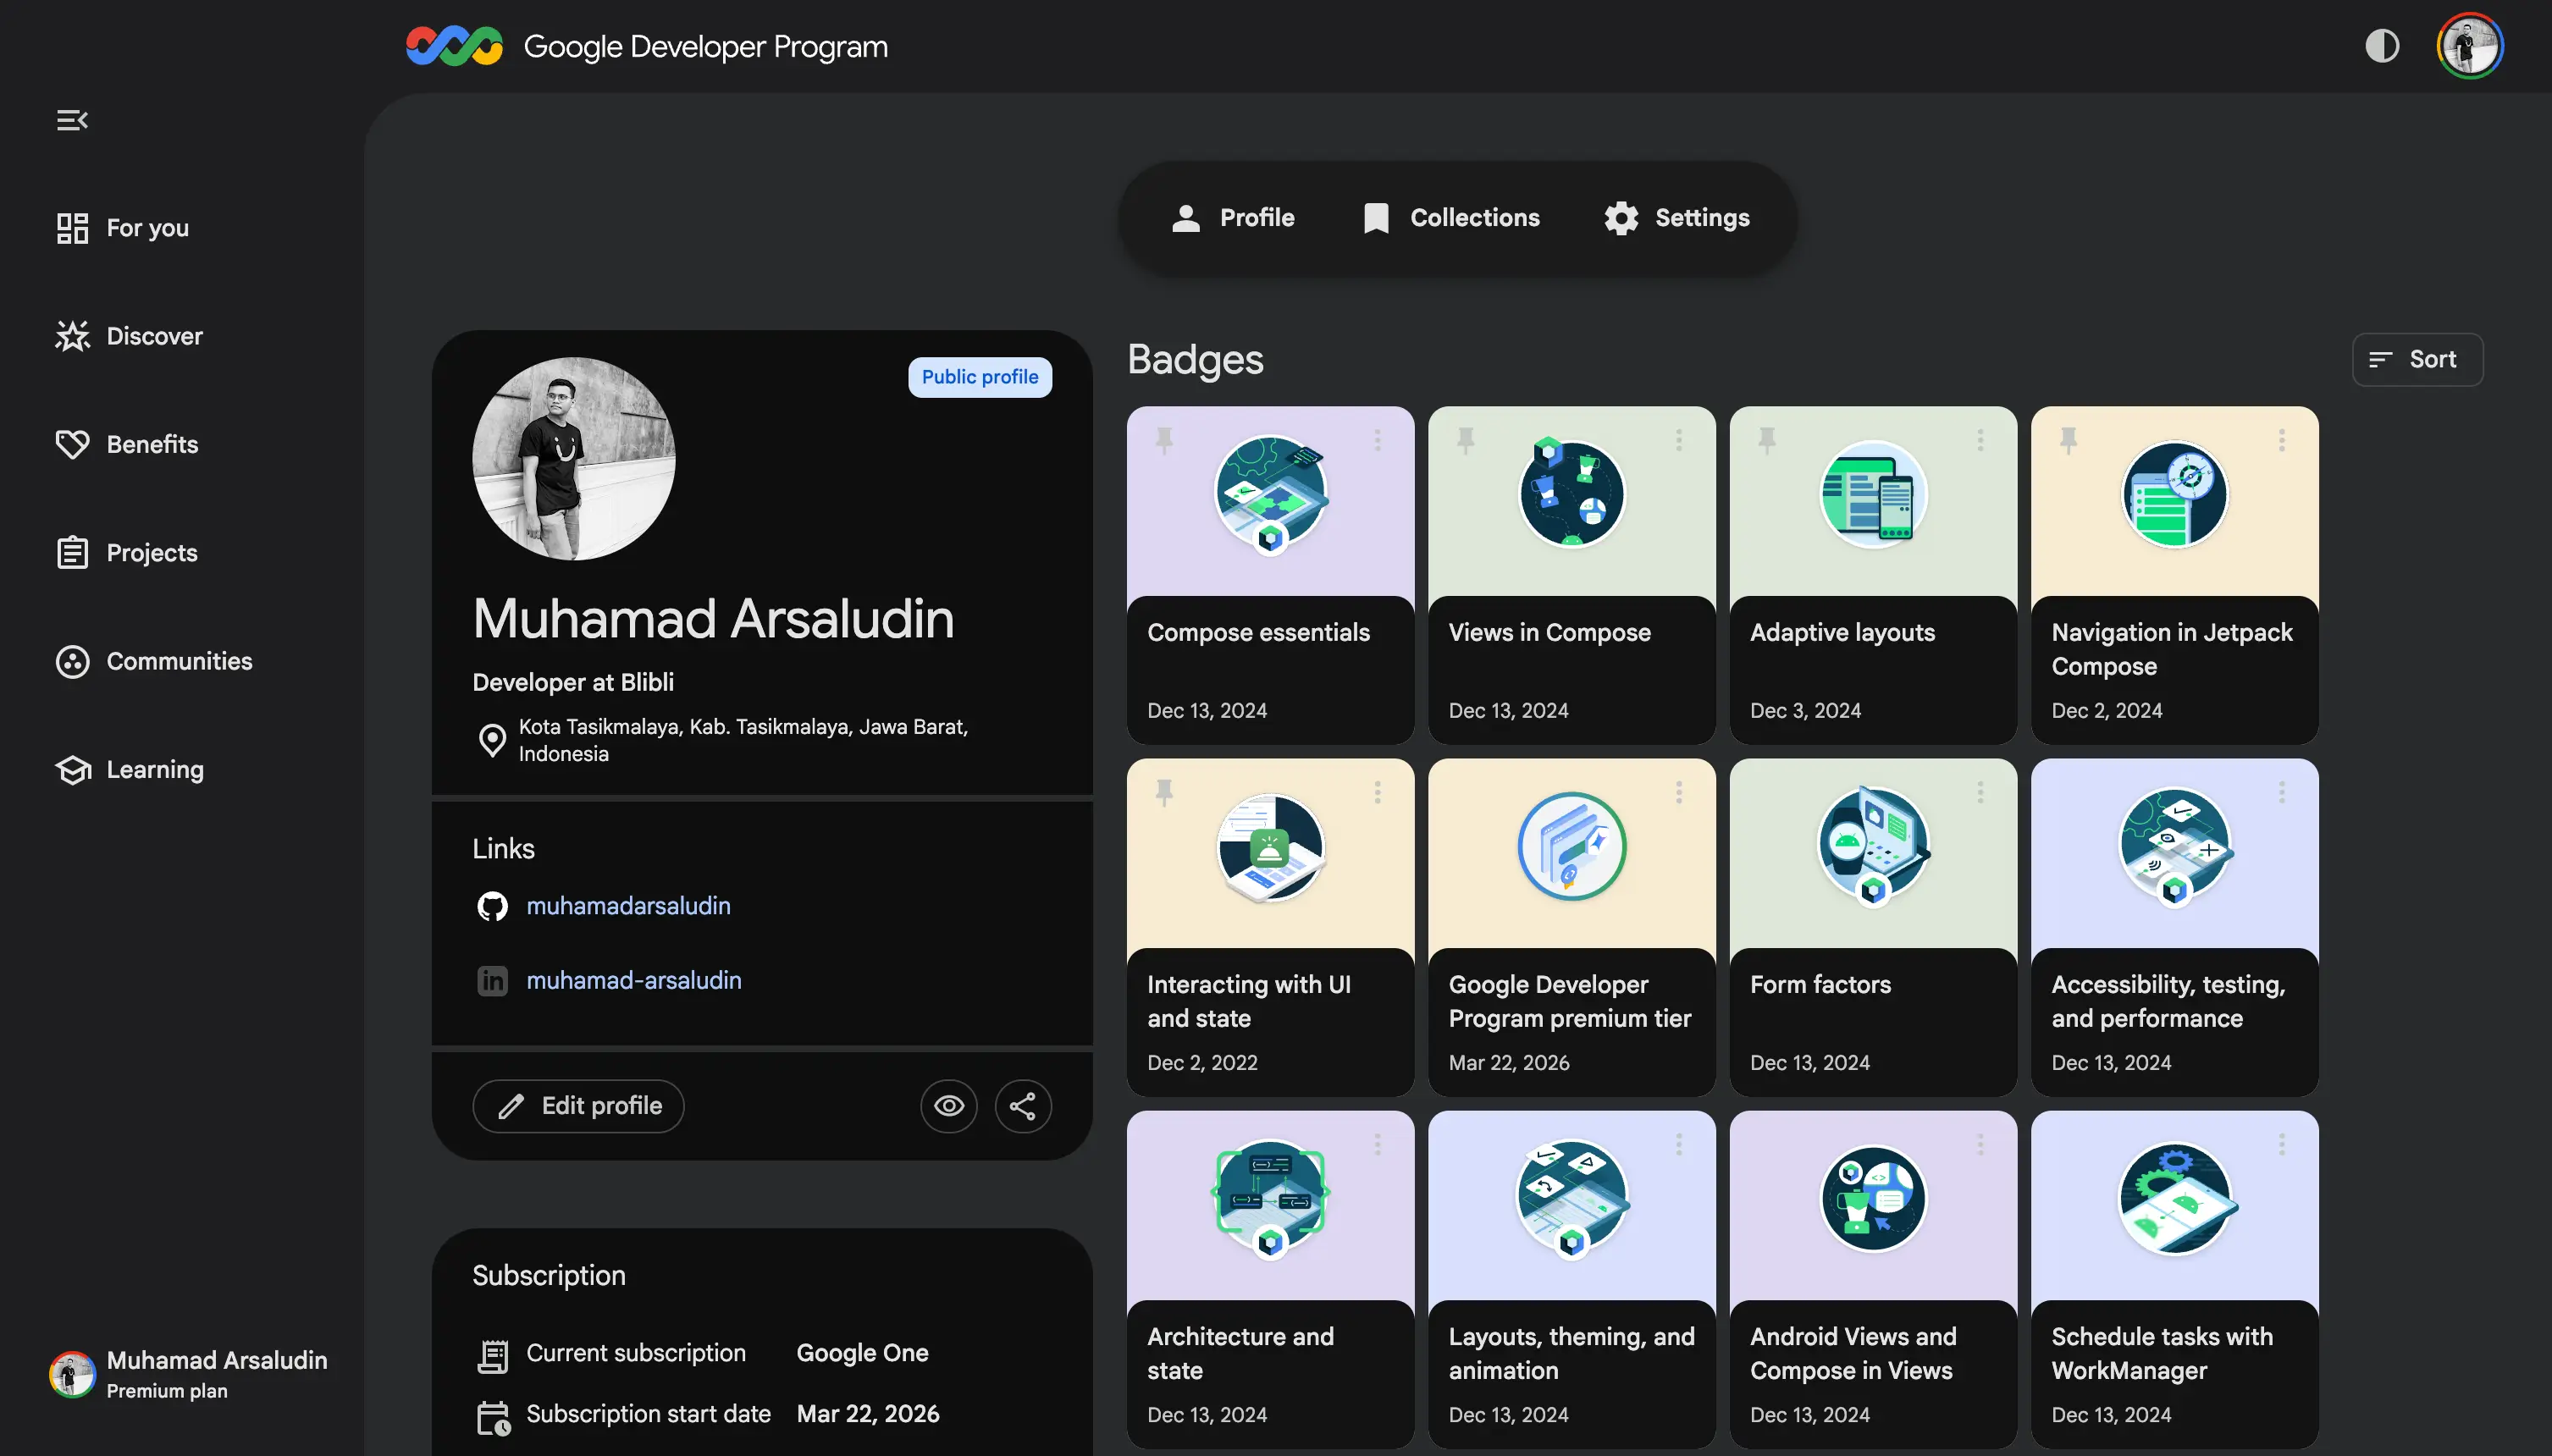Unpin the Views in Compose badge

1465,440
